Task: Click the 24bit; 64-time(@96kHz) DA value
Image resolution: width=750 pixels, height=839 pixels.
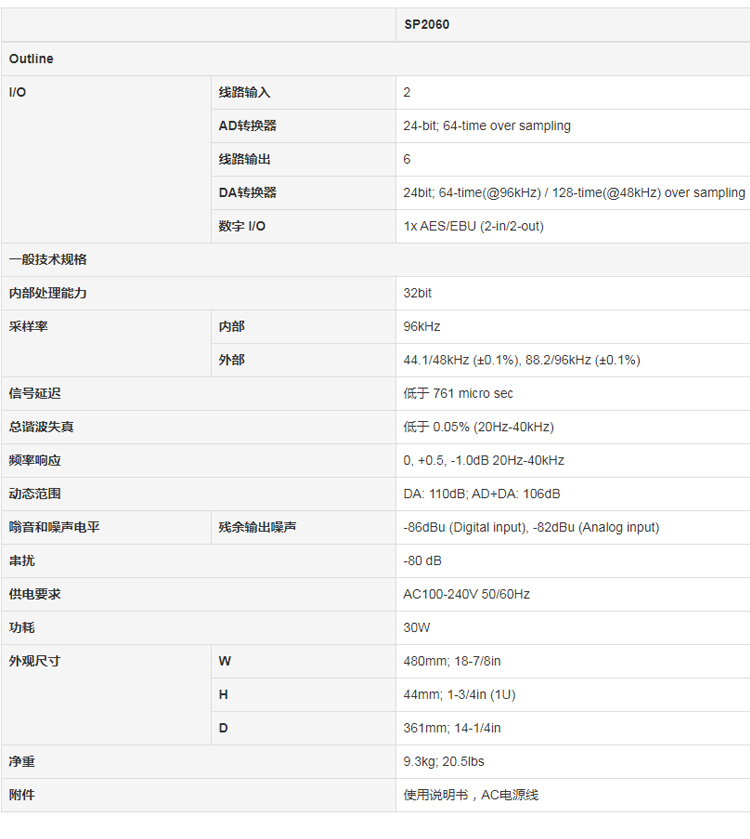Action: tap(574, 193)
